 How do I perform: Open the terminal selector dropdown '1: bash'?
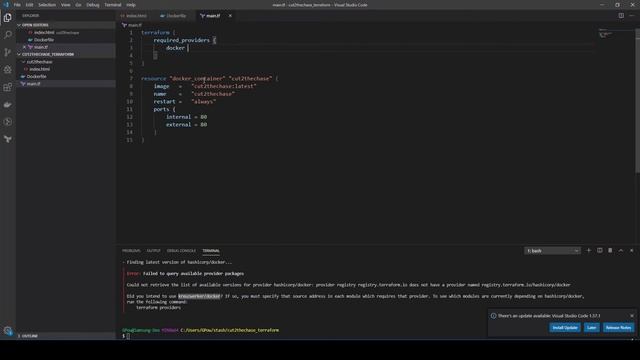click(x=552, y=251)
